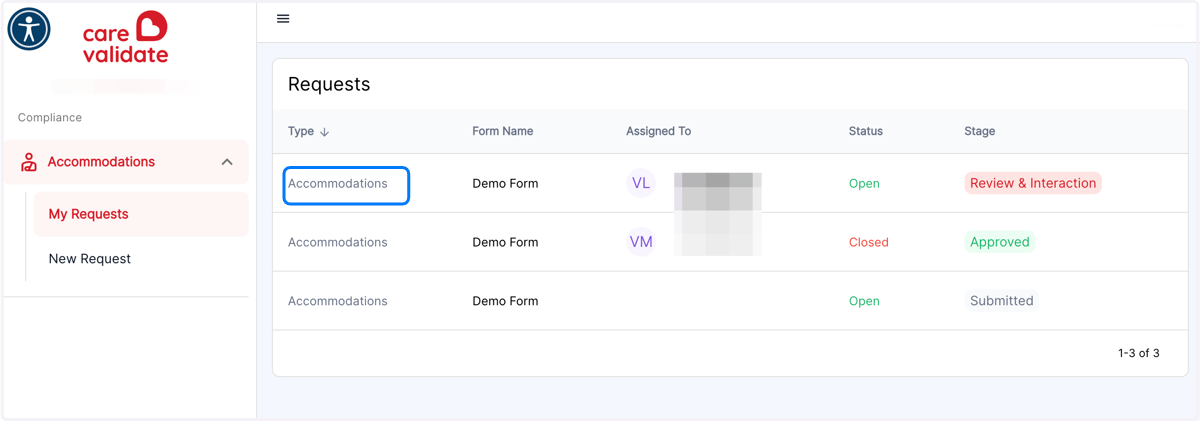
Task: Click Demo Form in the Submitted row
Action: [x=505, y=301]
